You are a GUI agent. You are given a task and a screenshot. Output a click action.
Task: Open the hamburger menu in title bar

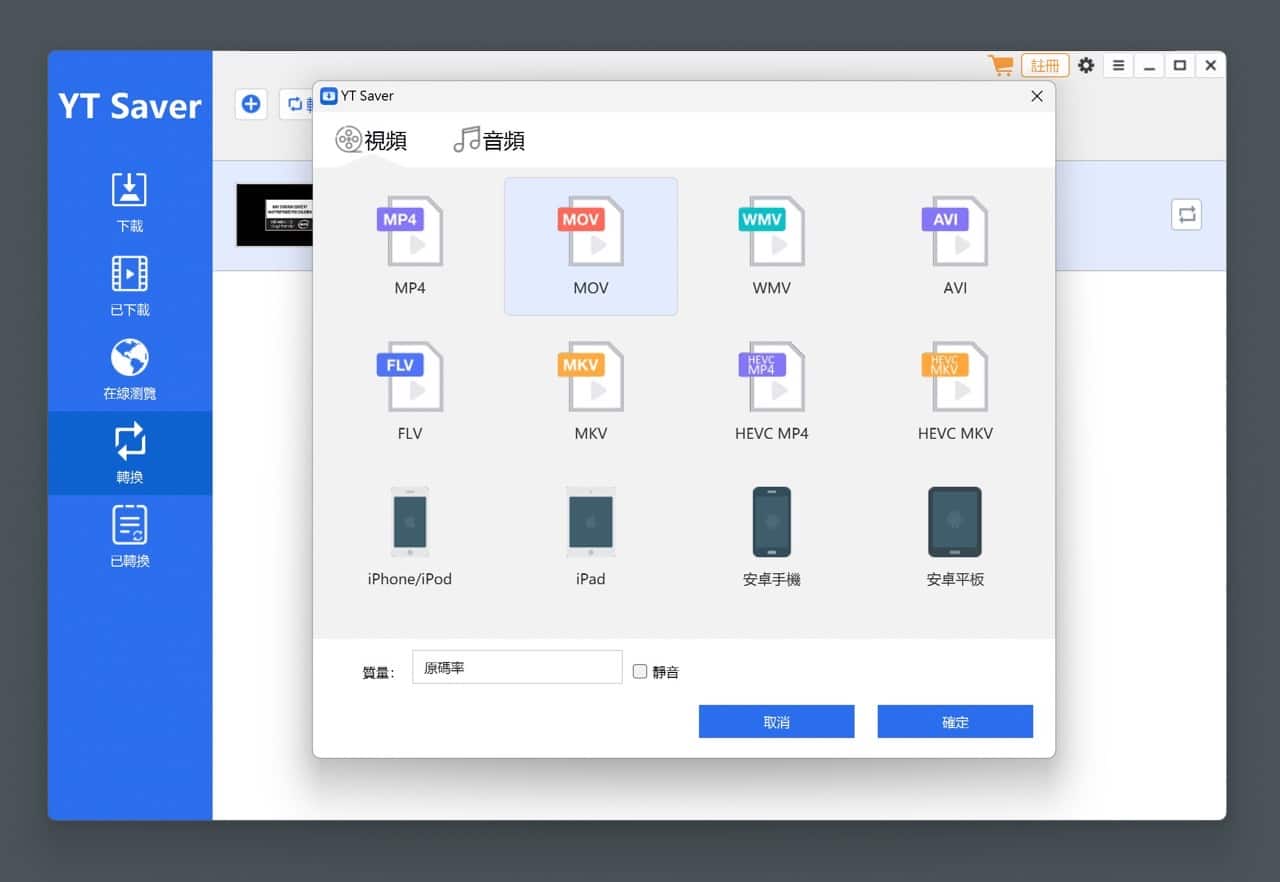tap(1118, 66)
